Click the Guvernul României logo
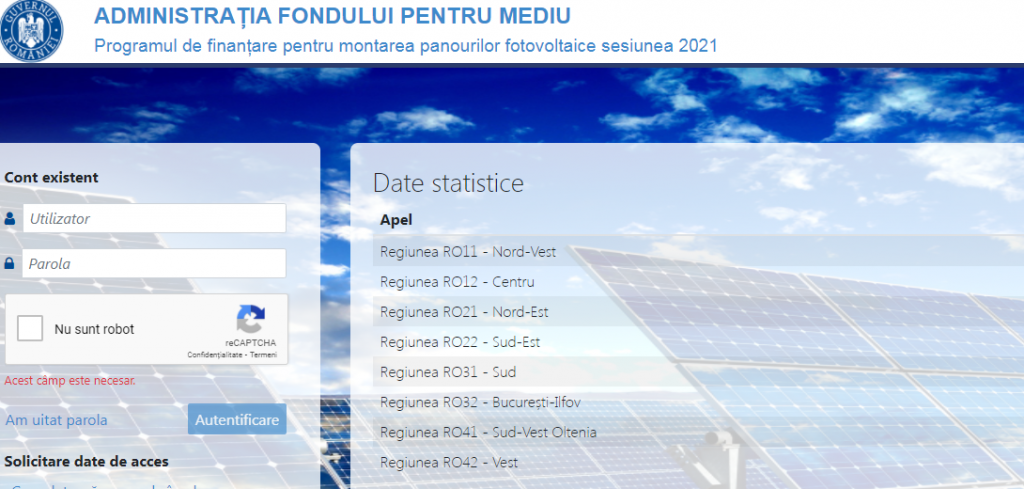The height and width of the screenshot is (489, 1024). tap(32, 31)
